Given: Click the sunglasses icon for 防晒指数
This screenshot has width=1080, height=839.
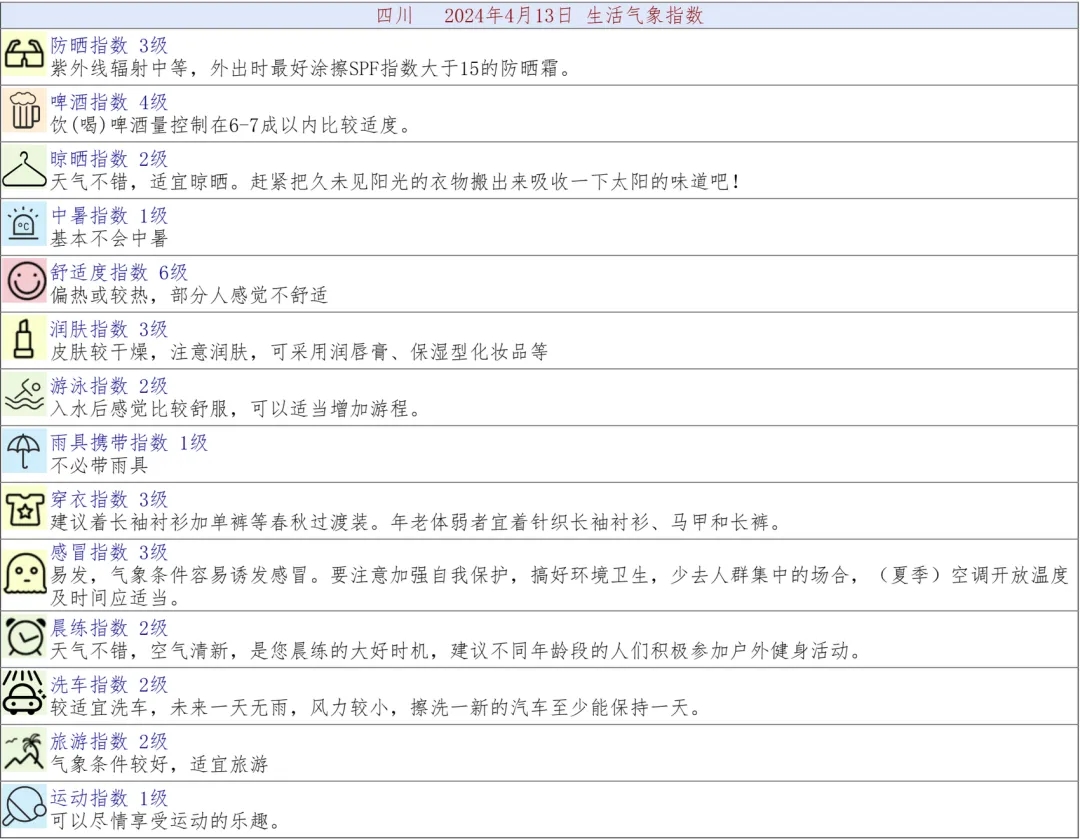Looking at the screenshot, I should pyautogui.click(x=25, y=56).
